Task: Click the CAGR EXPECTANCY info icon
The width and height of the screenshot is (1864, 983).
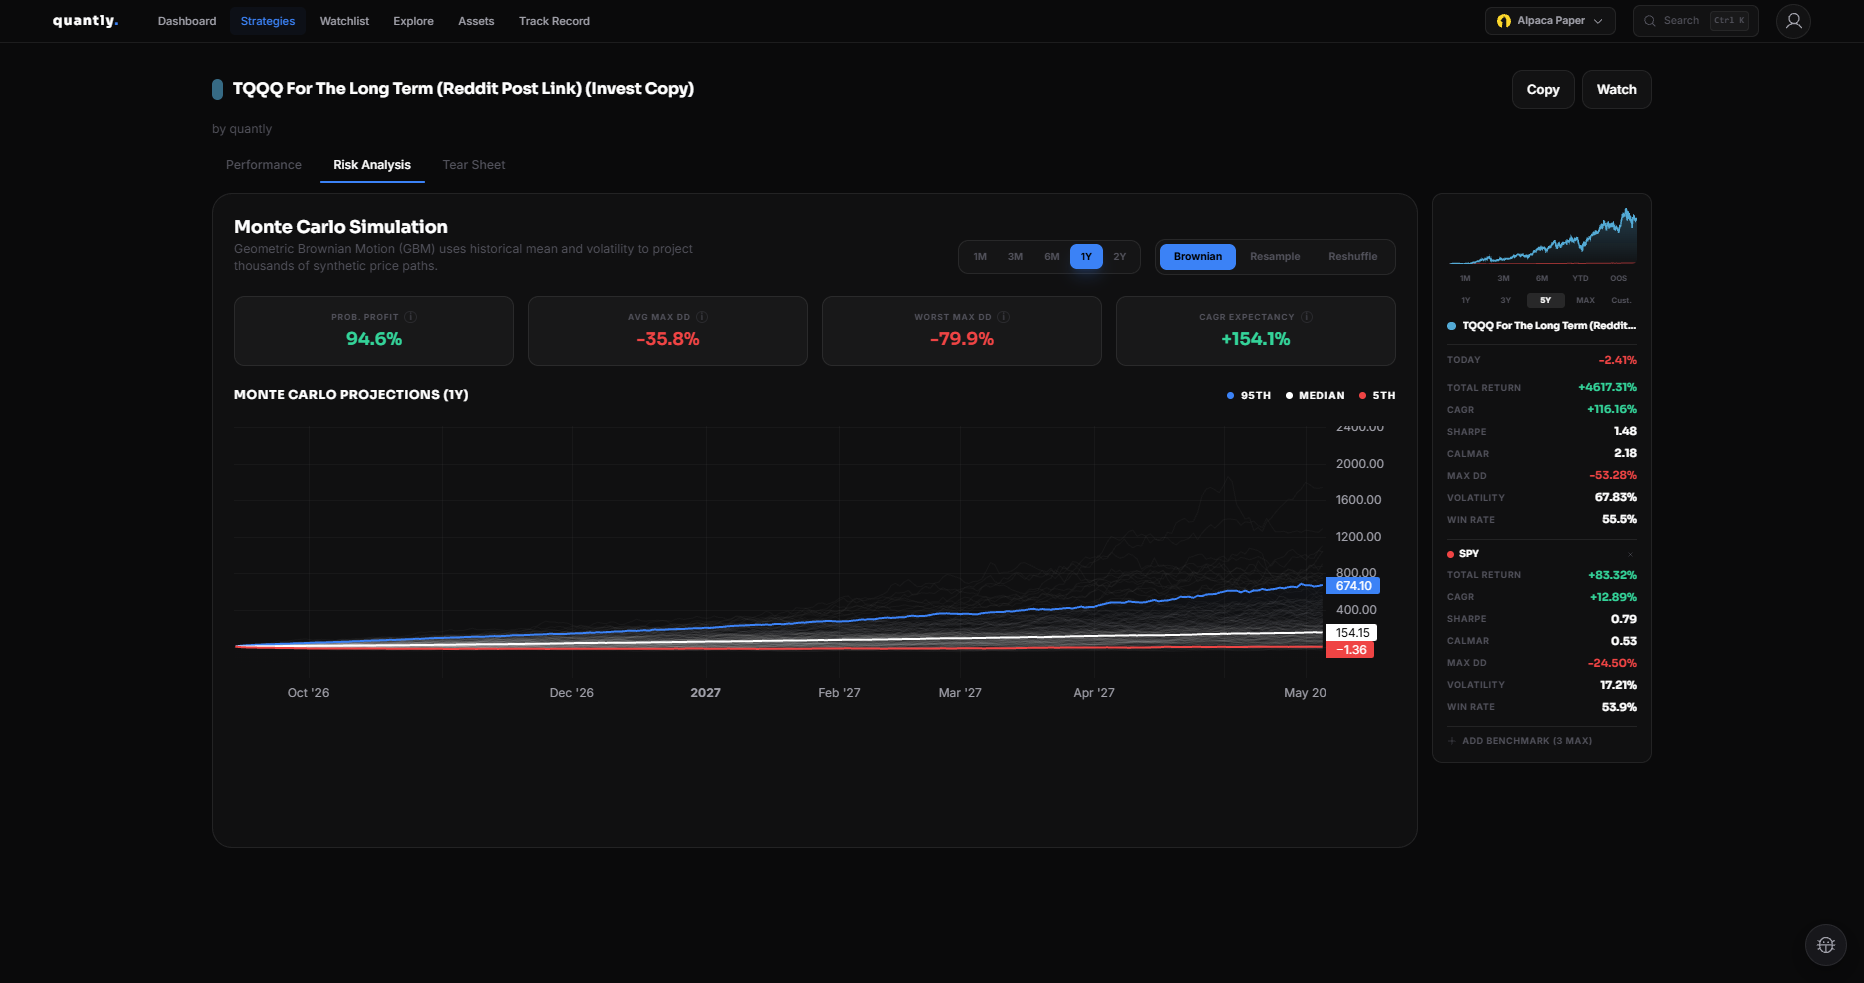Action: [1307, 317]
